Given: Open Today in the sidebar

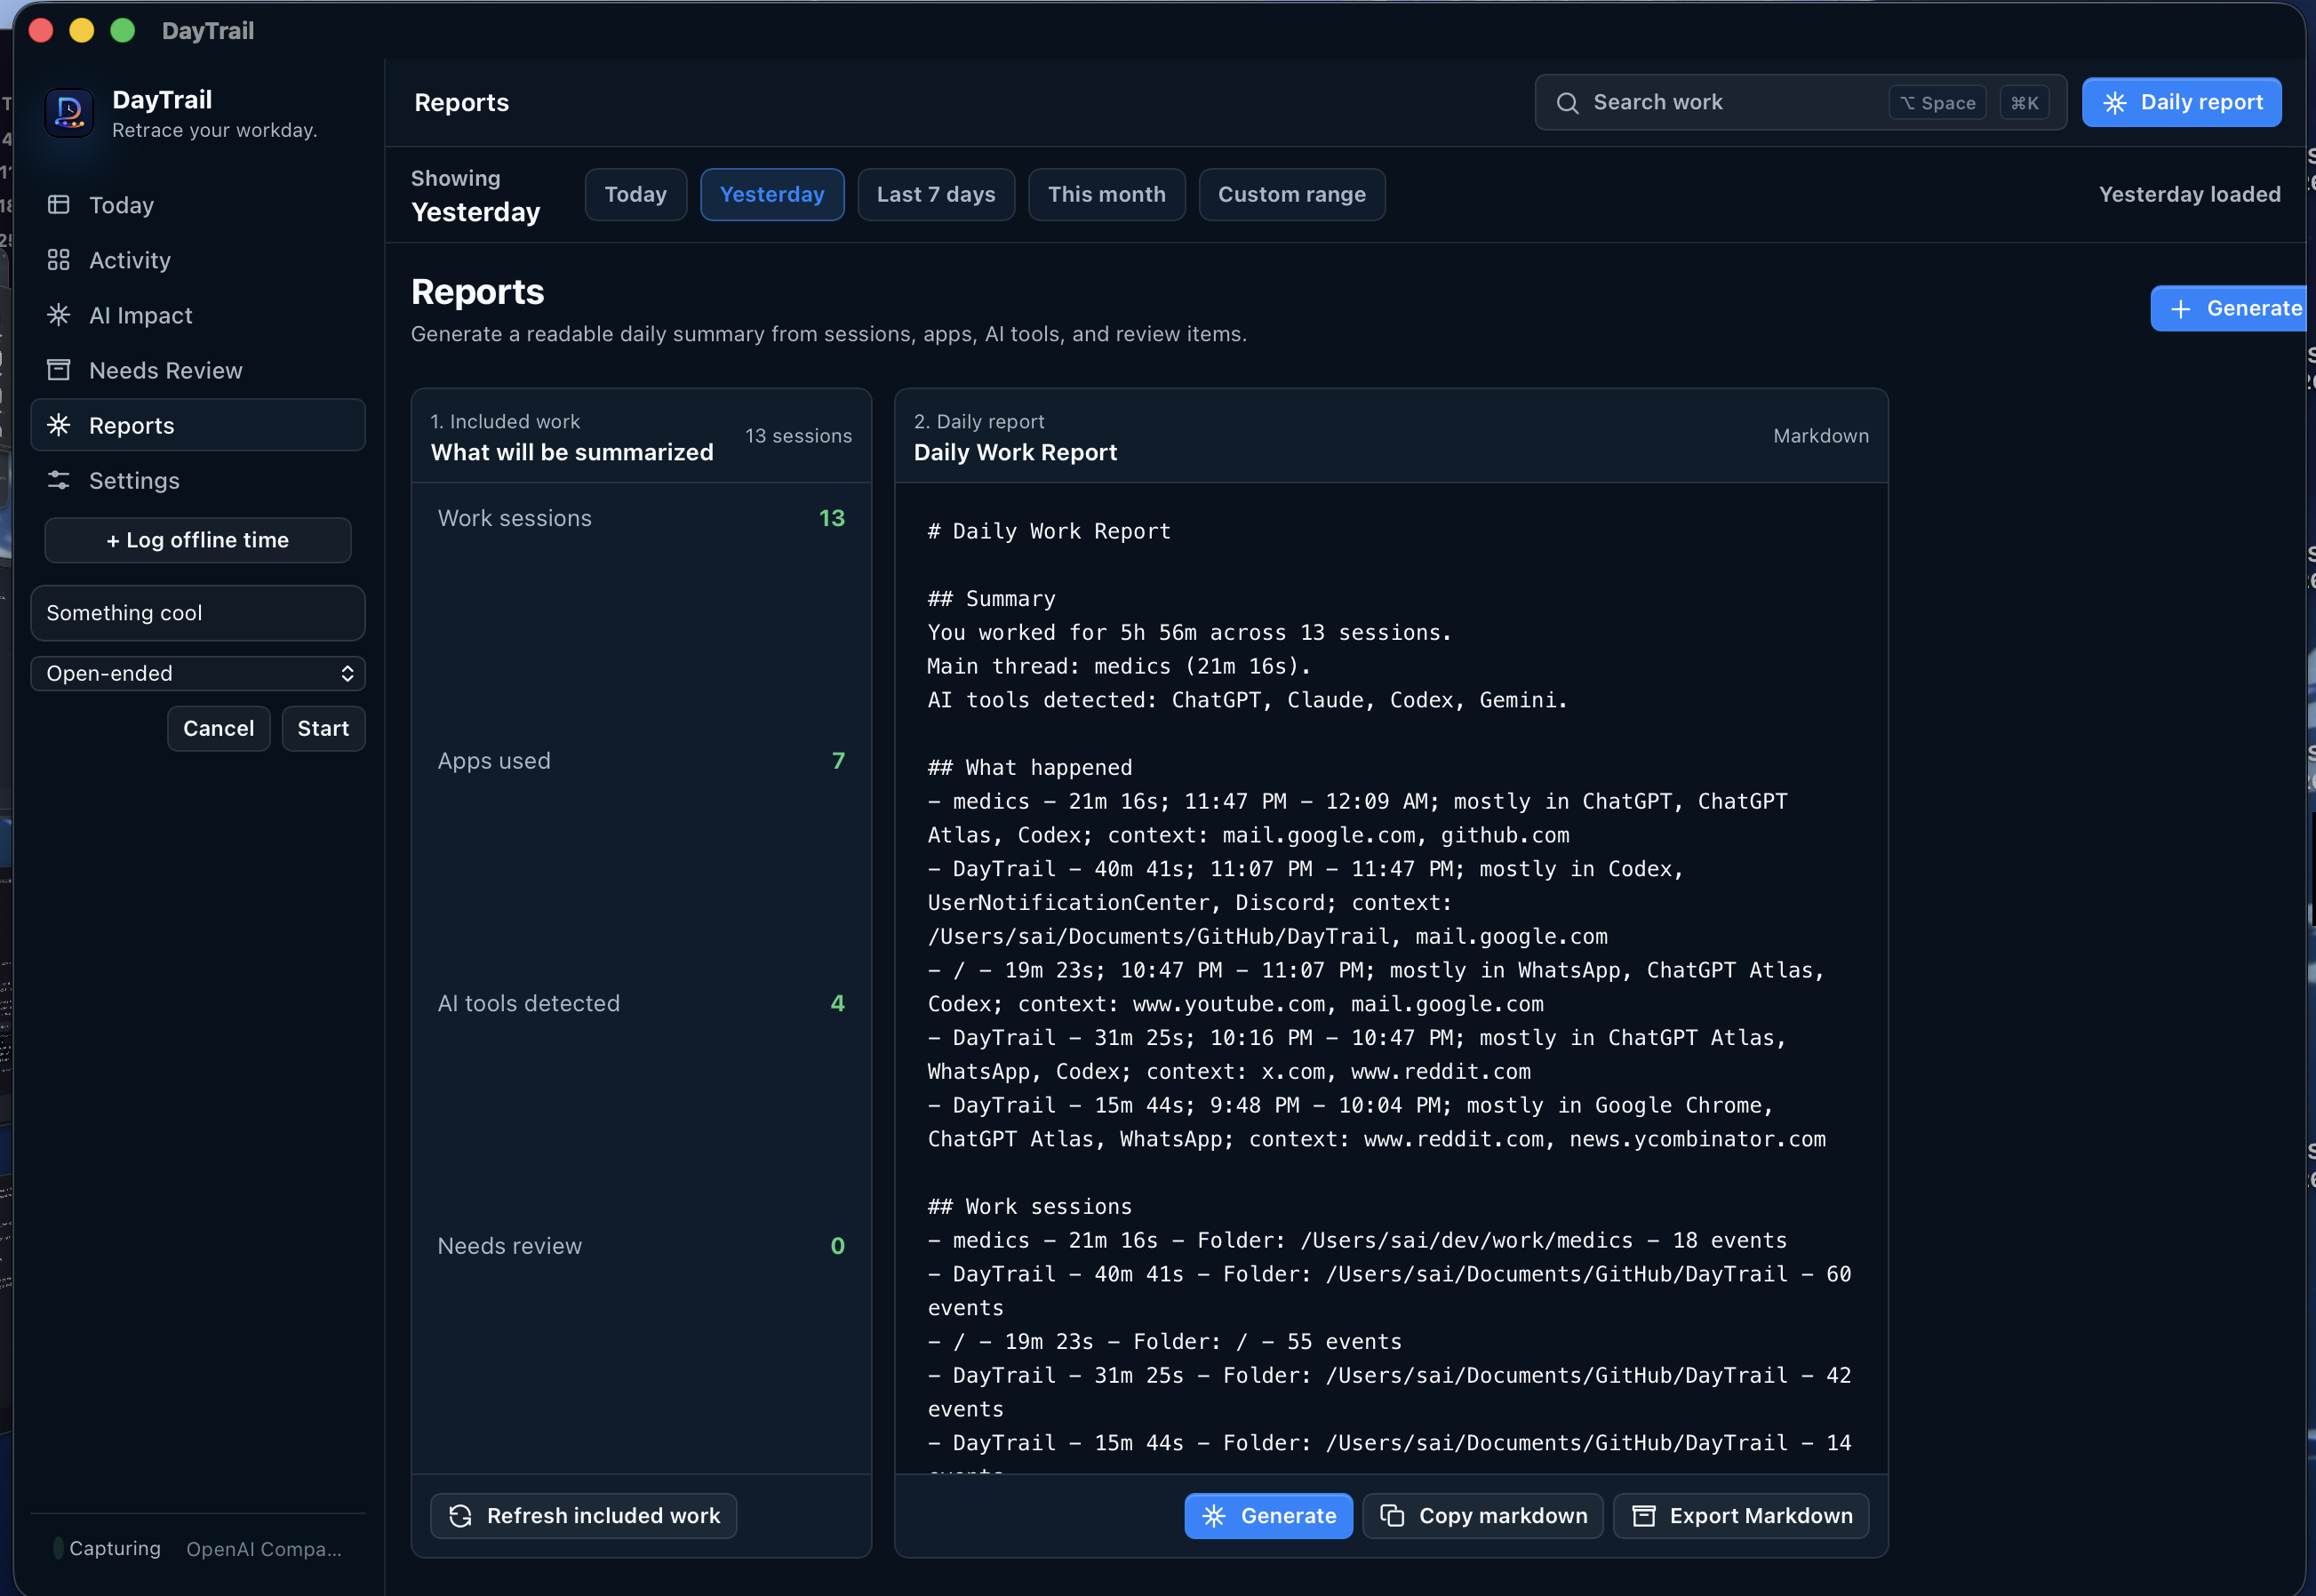Looking at the screenshot, I should pos(198,205).
